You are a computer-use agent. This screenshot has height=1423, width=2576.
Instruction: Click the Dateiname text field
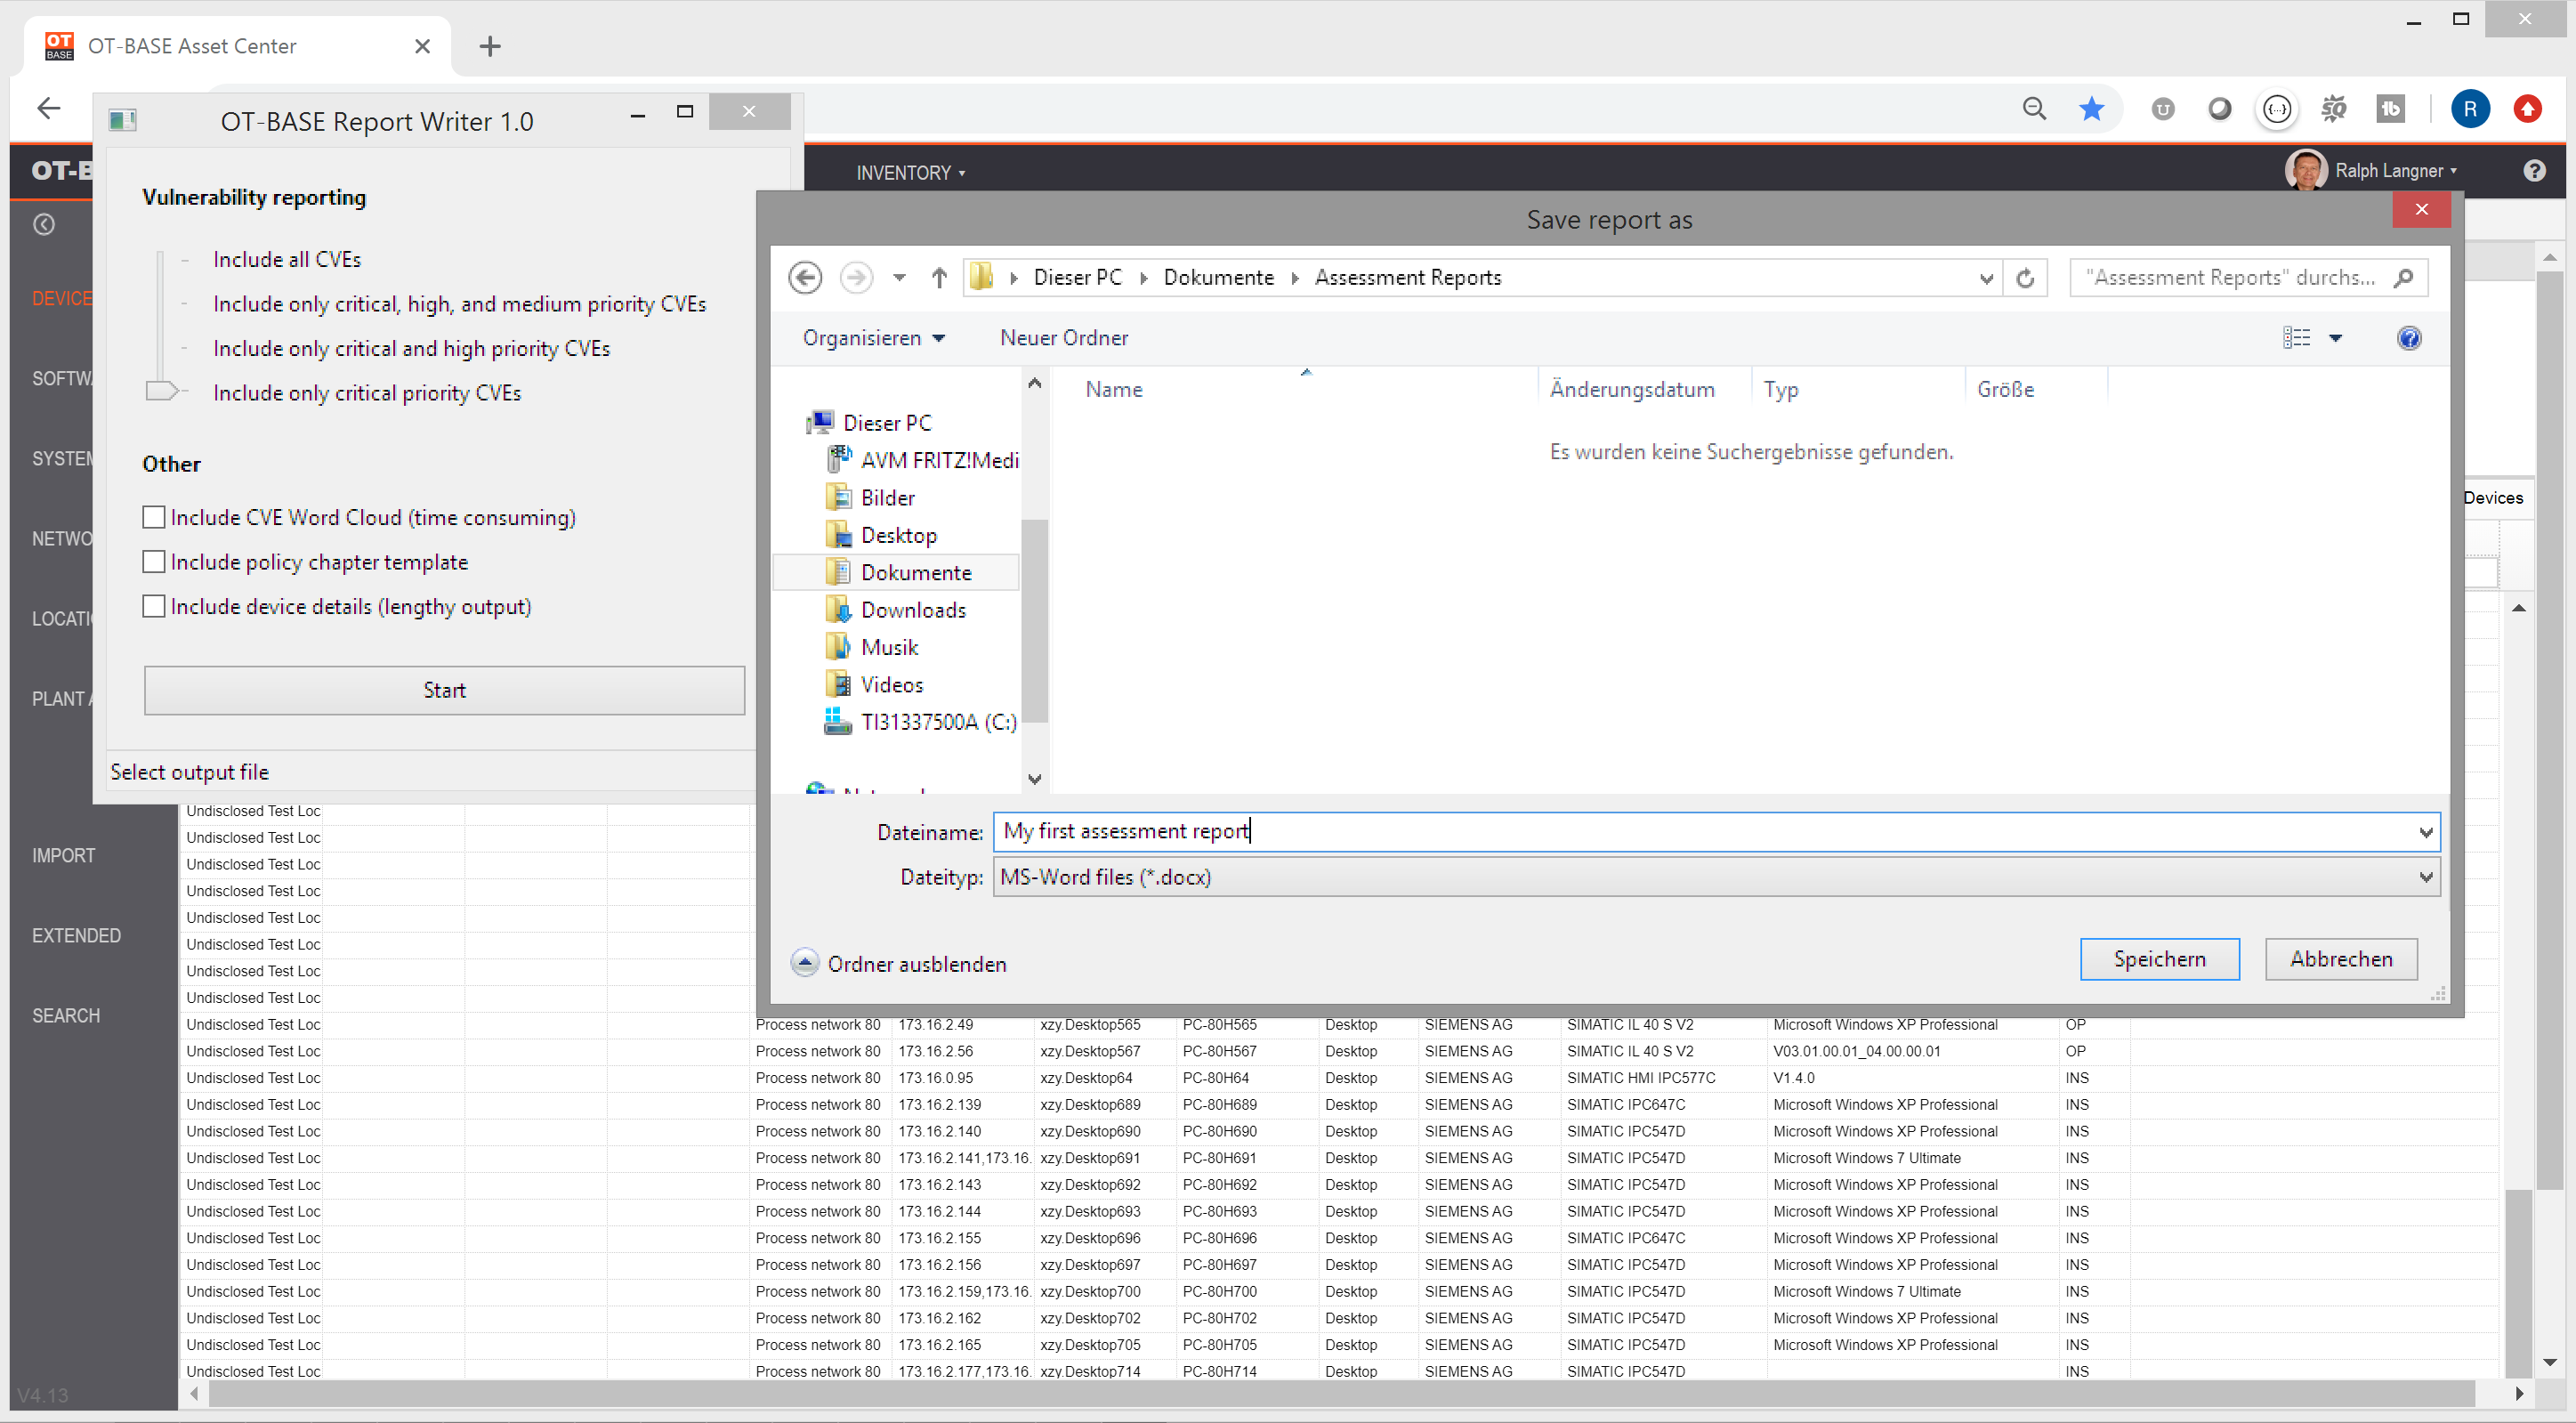click(x=1716, y=832)
